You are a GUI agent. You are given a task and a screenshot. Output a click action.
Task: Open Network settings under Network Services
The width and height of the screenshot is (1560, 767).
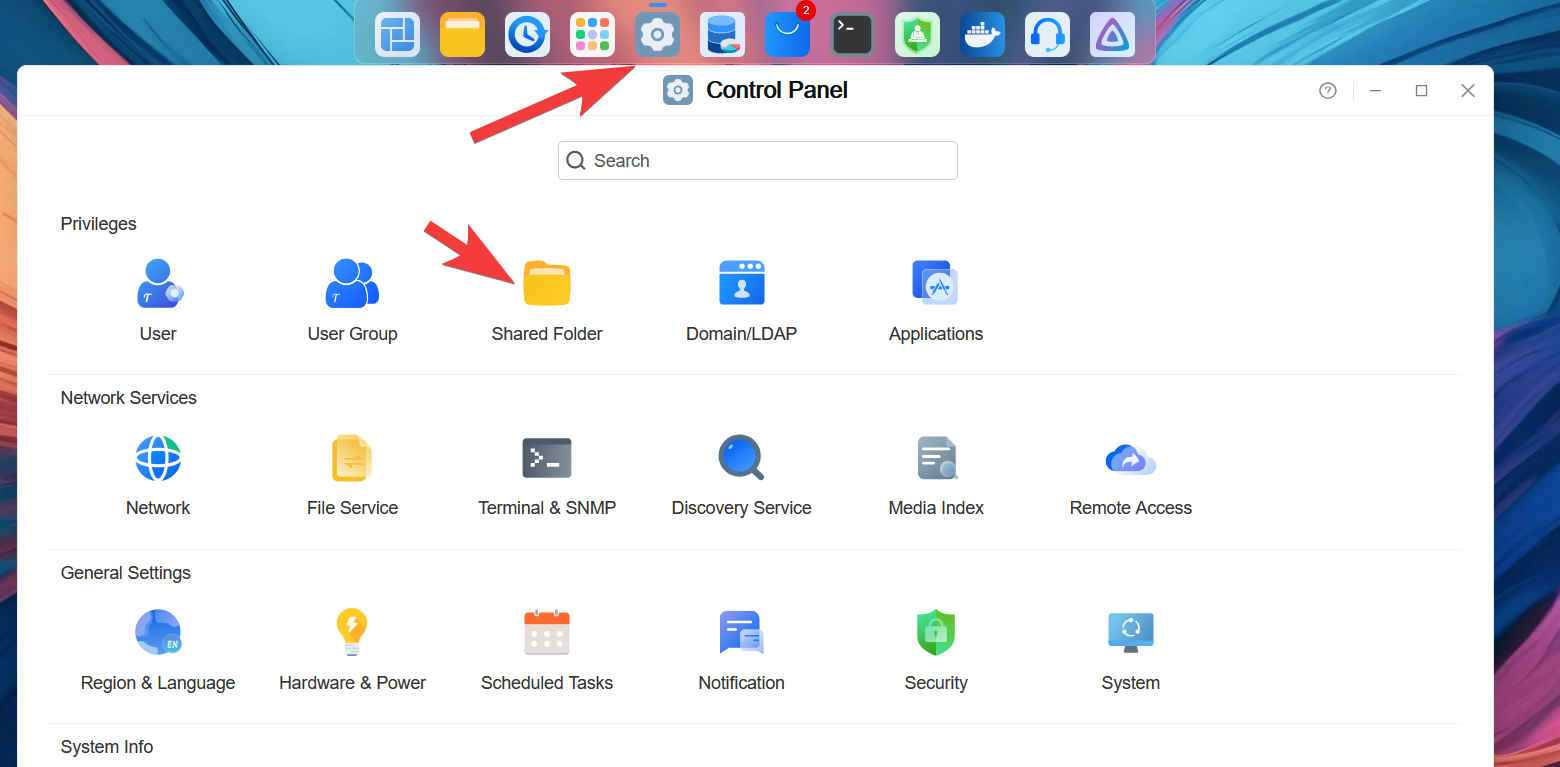pyautogui.click(x=158, y=459)
